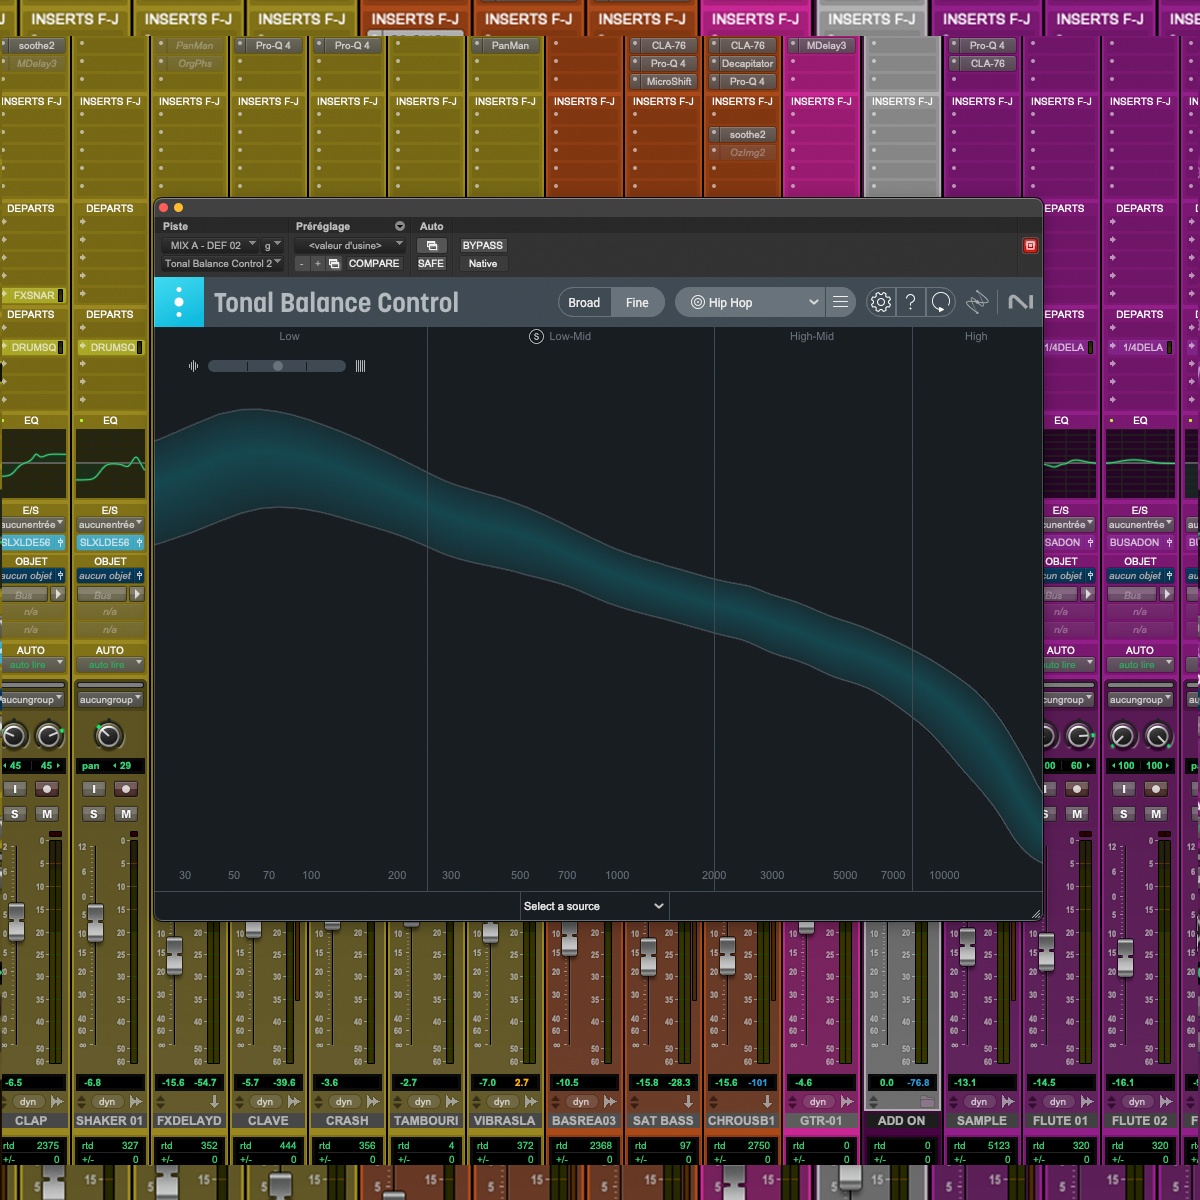Select the GTR-01 track name
Image resolution: width=1200 pixels, height=1200 pixels.
pyautogui.click(x=820, y=1121)
